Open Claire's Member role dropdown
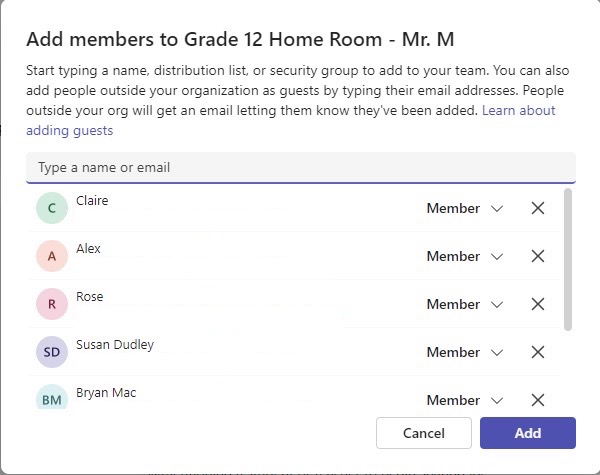Viewport: 600px width, 475px height. pos(465,208)
